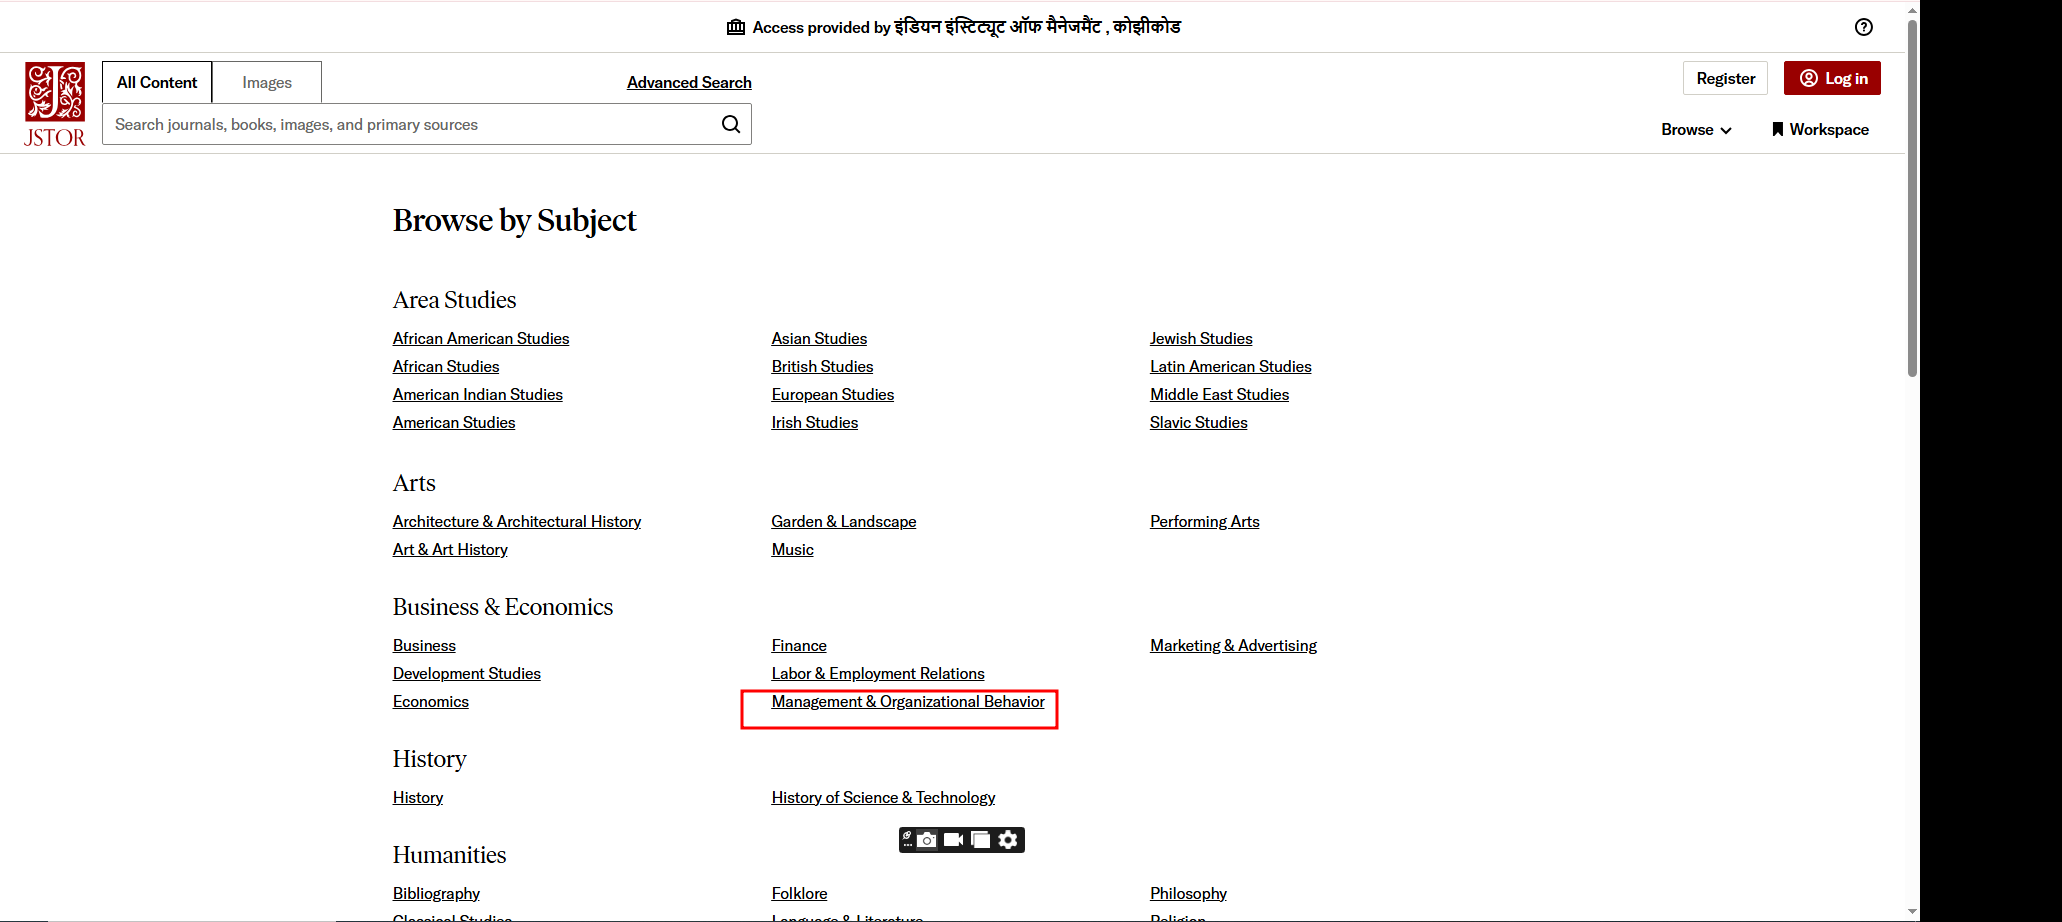Open the Advanced Search link

pyautogui.click(x=689, y=82)
